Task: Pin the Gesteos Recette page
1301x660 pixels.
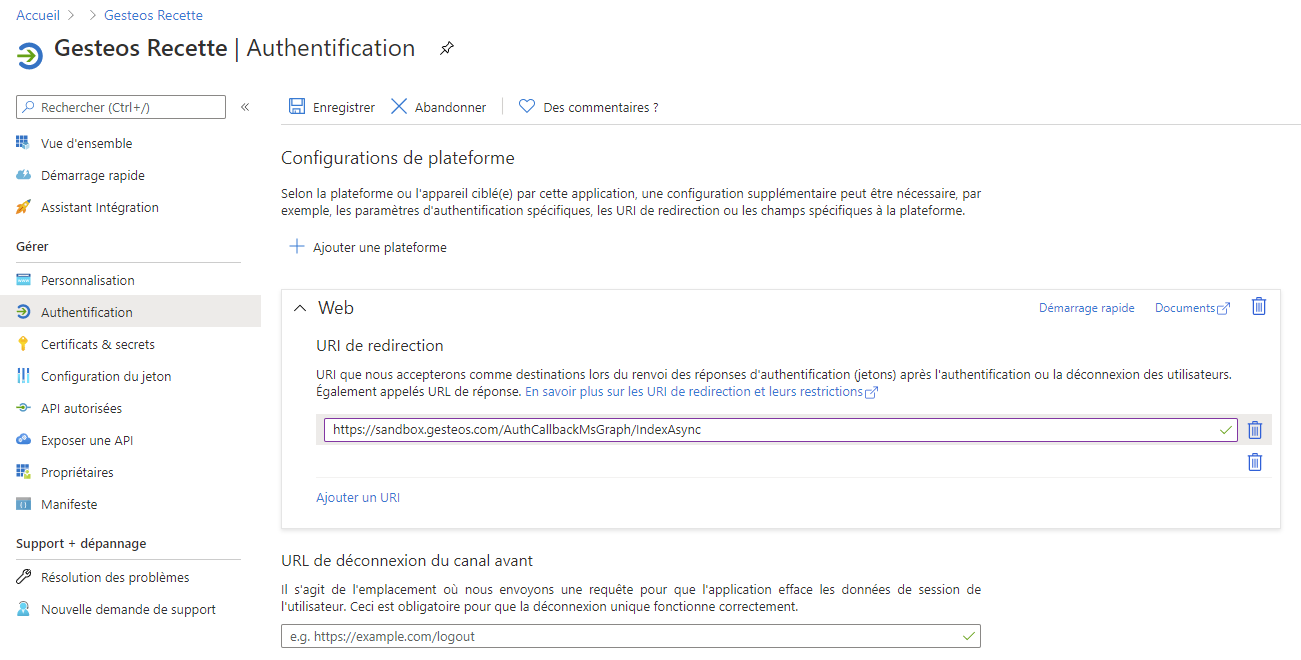Action: pyautogui.click(x=447, y=48)
